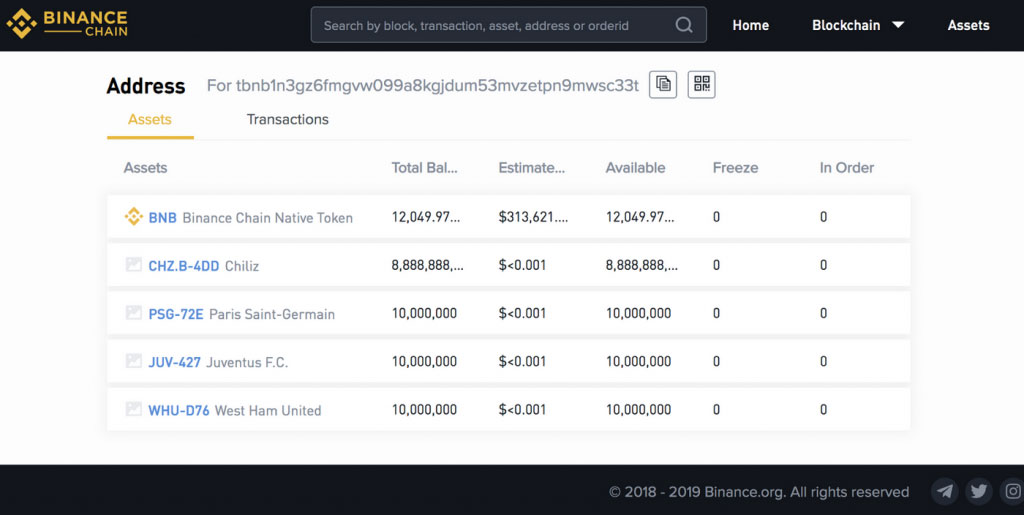Image resolution: width=1024 pixels, height=515 pixels.
Task: Click the CHZ.B-4DD placeholder image icon
Action: tap(134, 264)
